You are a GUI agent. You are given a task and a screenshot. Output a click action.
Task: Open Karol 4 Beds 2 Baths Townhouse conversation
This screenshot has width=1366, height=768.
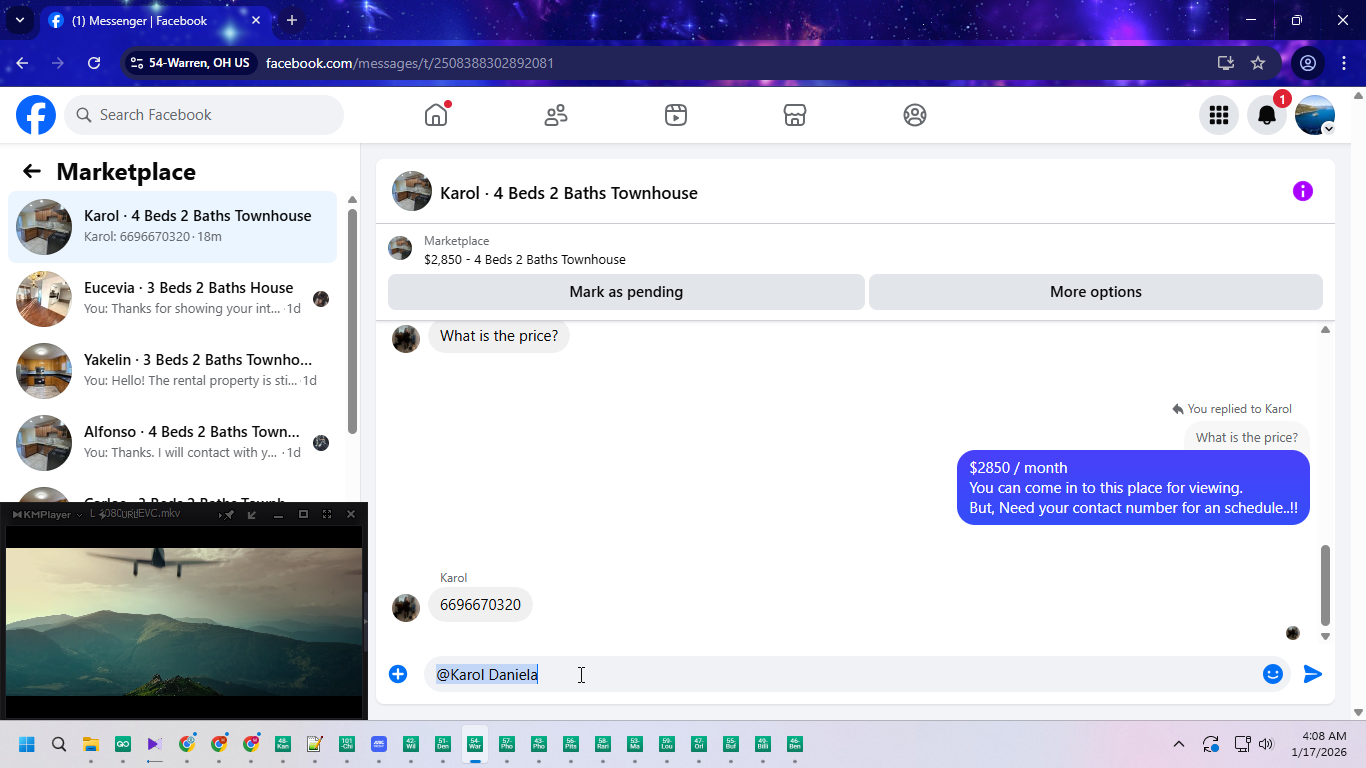pyautogui.click(x=172, y=227)
